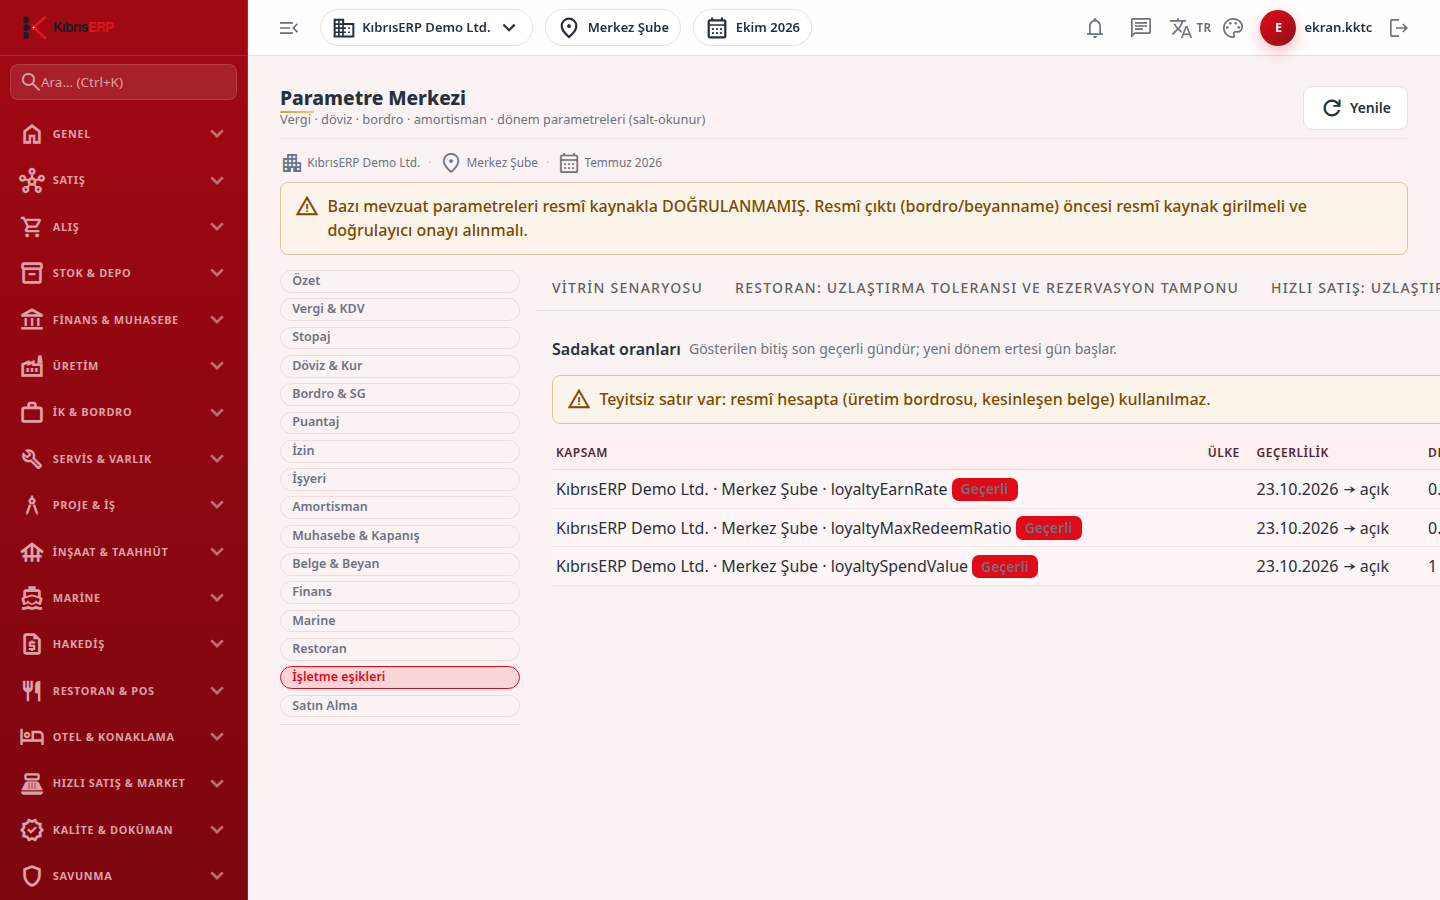Expand the Proje & İş chevron

(x=217, y=505)
